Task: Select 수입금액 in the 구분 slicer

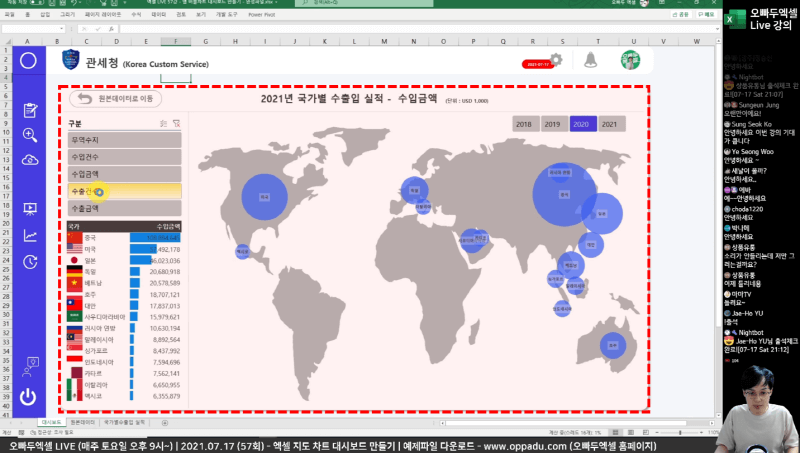Action: 125,174
